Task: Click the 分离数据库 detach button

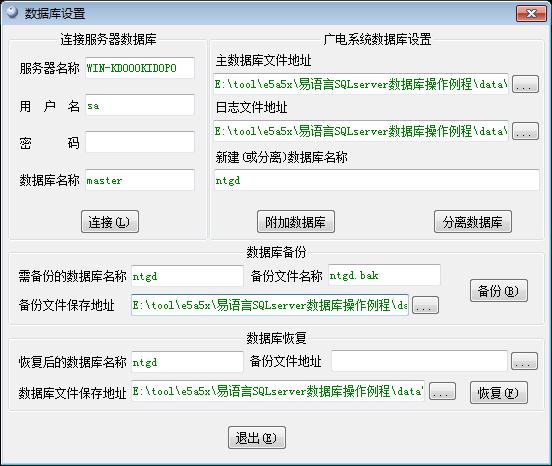Action: click(x=473, y=222)
